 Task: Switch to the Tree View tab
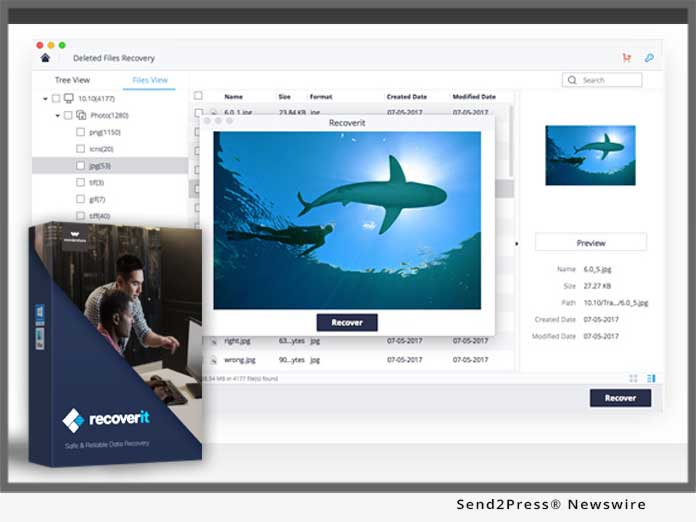point(70,80)
